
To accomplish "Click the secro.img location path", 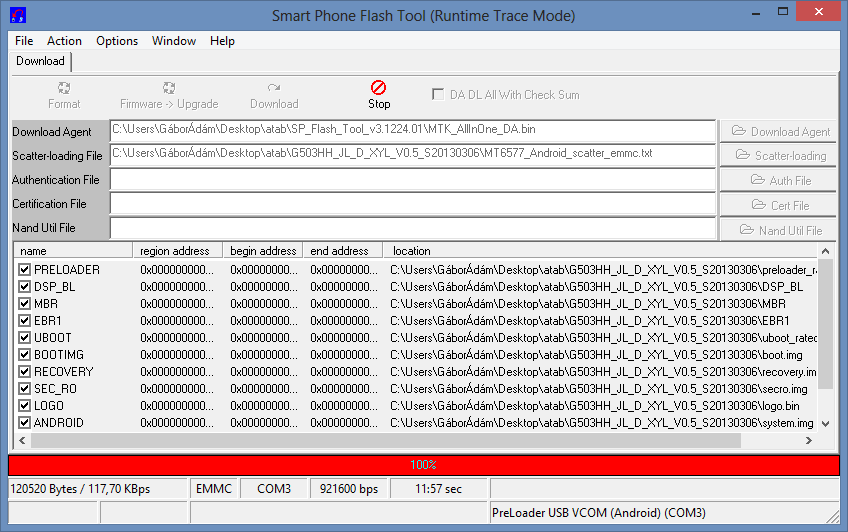I will 599,389.
